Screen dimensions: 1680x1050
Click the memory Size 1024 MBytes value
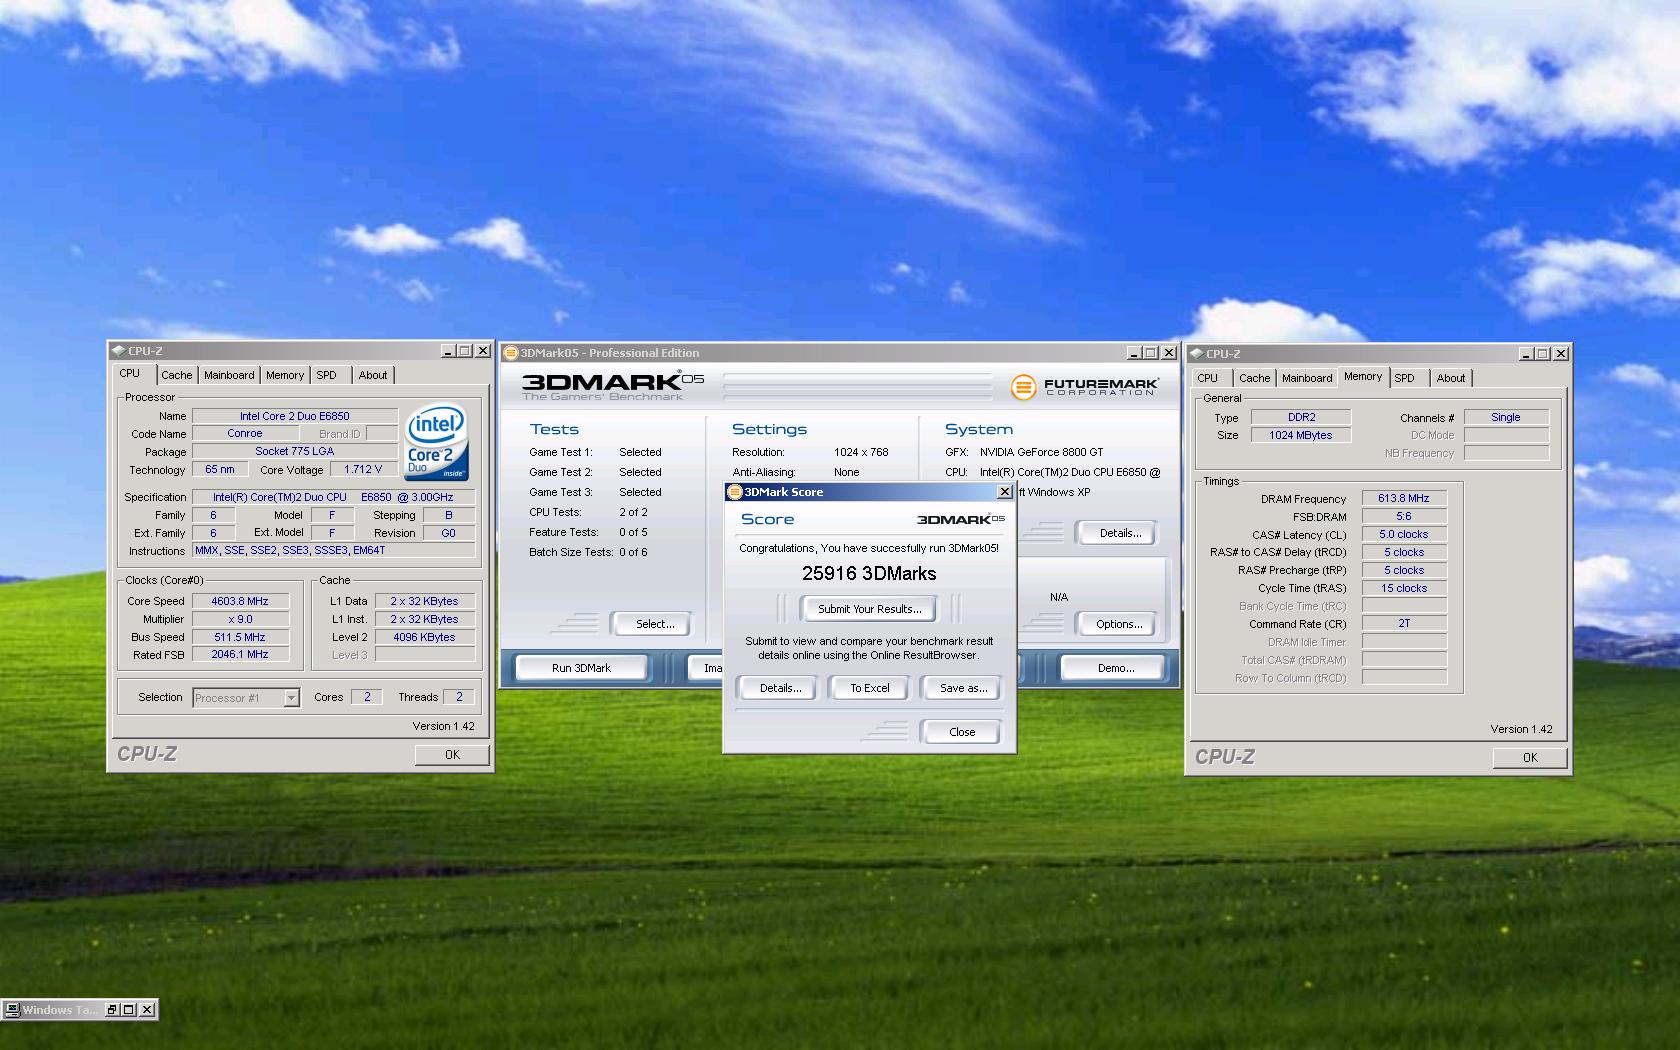(1301, 435)
